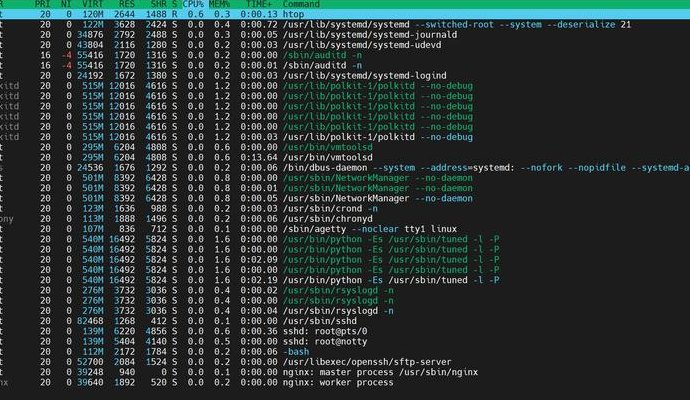The image size is (690, 400).
Task: Sort by the NI column header
Action: click(x=66, y=4)
